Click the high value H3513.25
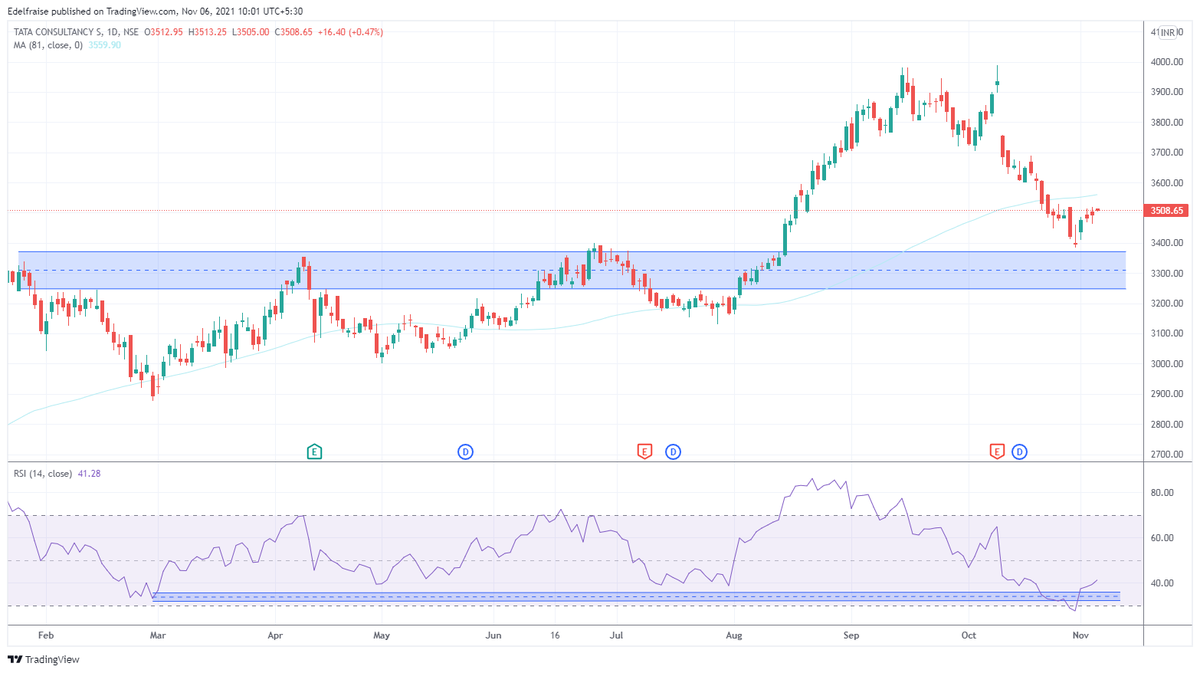This screenshot has height=673, width=1200. [209, 32]
